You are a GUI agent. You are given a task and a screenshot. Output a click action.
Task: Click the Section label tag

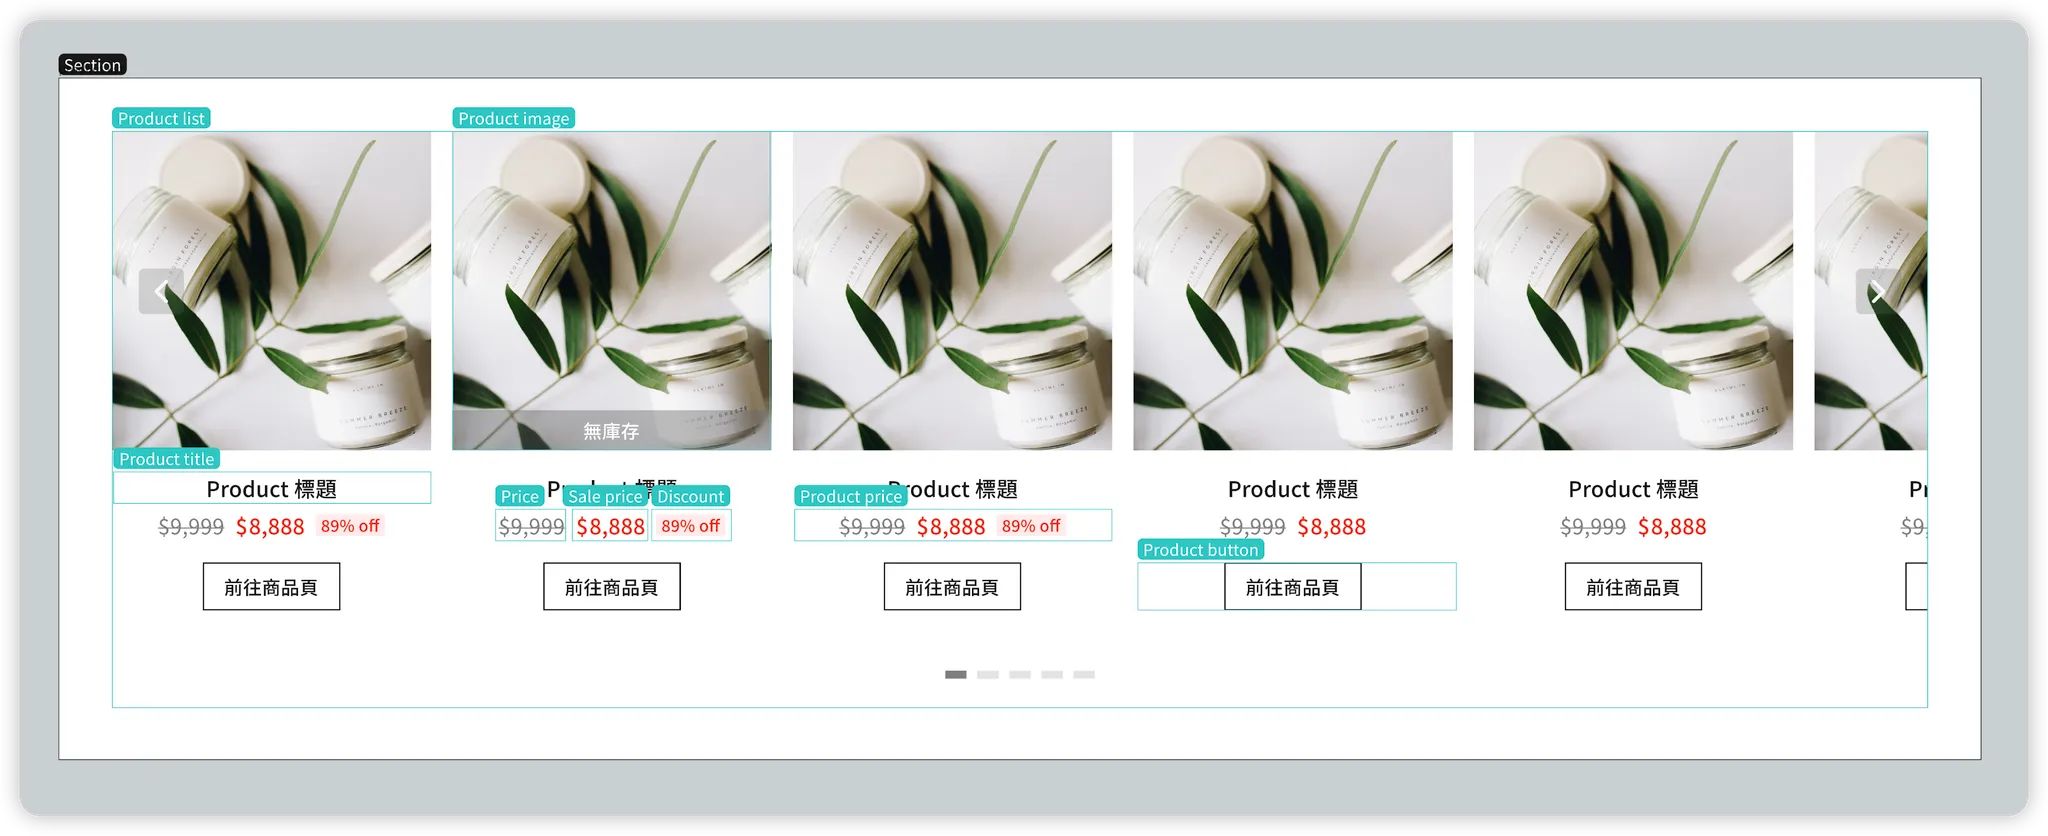point(92,65)
